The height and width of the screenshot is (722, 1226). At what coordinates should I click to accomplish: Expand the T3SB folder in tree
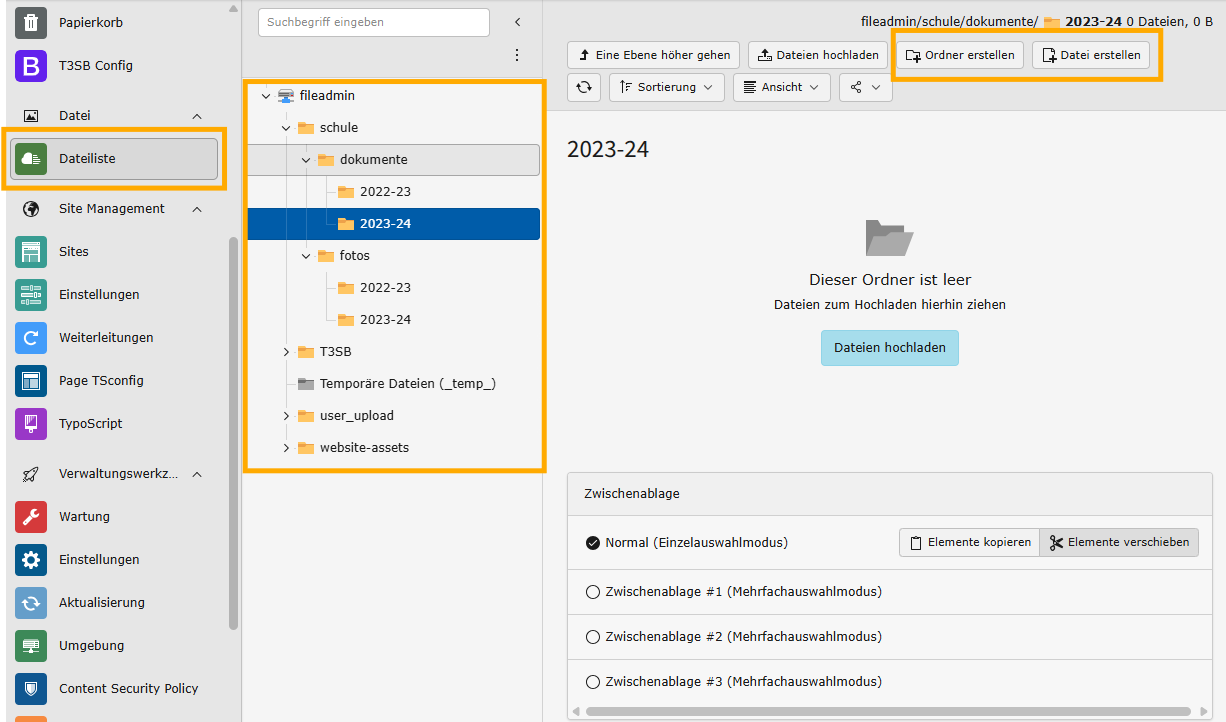[x=286, y=352]
